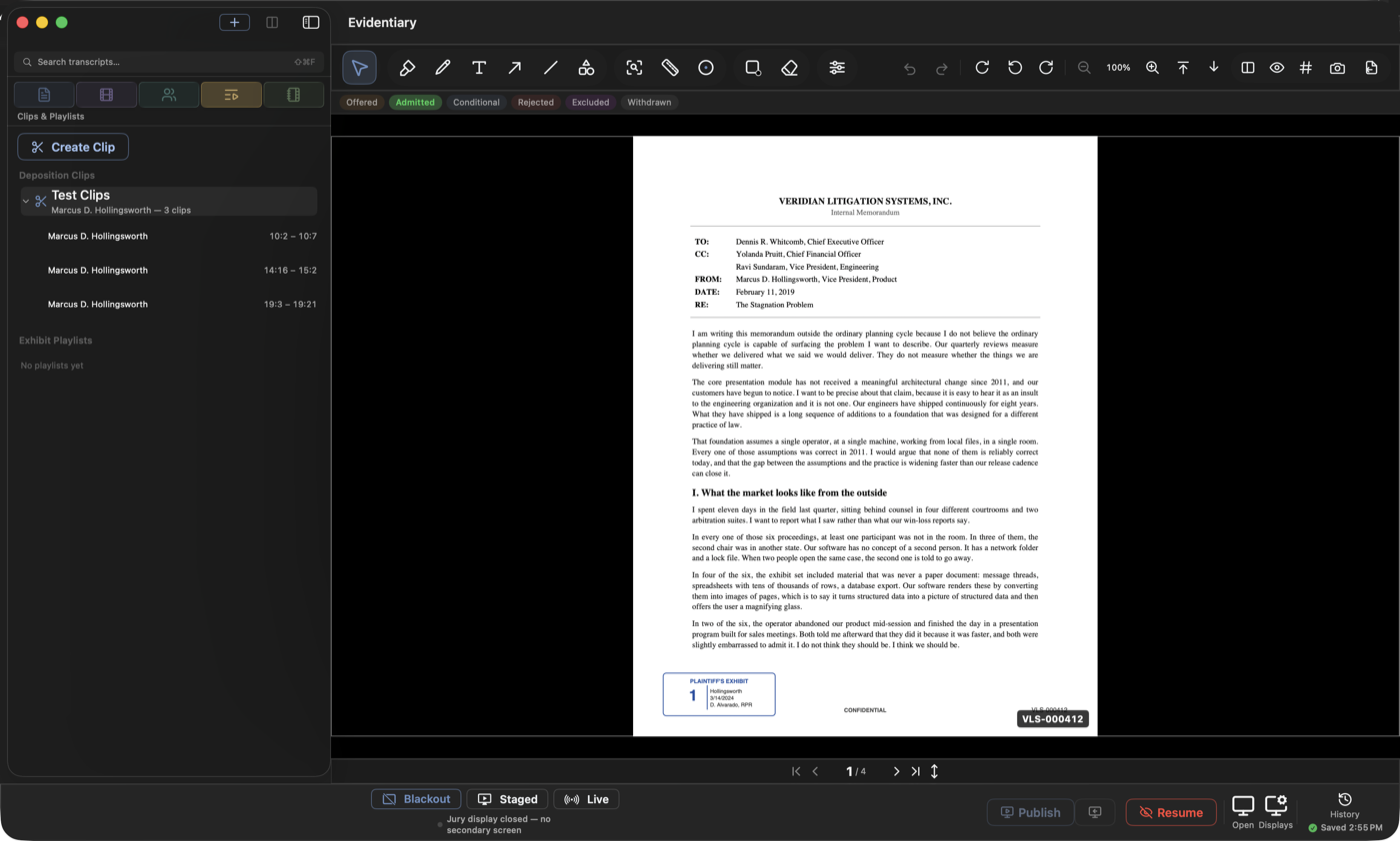The image size is (1400, 841).
Task: Jump to the last page
Action: [x=915, y=771]
